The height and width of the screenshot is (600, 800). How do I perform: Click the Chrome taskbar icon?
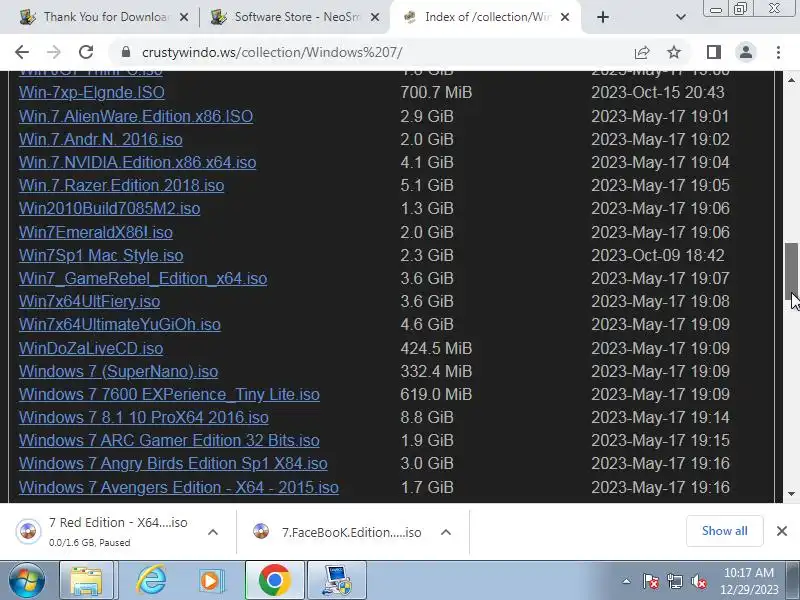(x=274, y=580)
